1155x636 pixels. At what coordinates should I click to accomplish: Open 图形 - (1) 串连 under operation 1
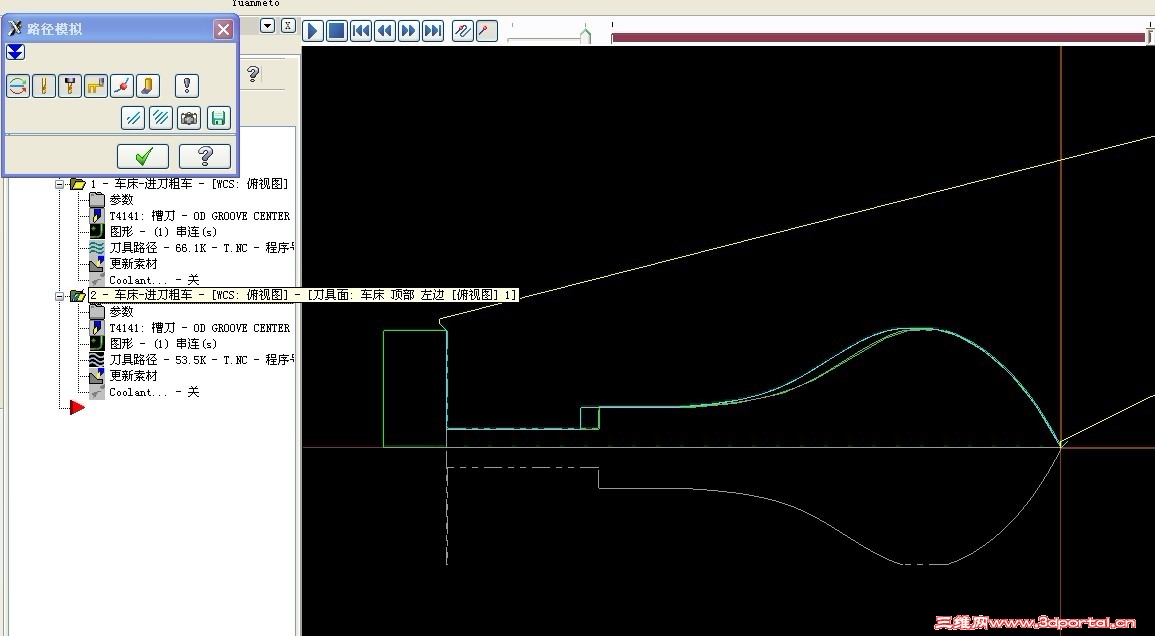[164, 231]
